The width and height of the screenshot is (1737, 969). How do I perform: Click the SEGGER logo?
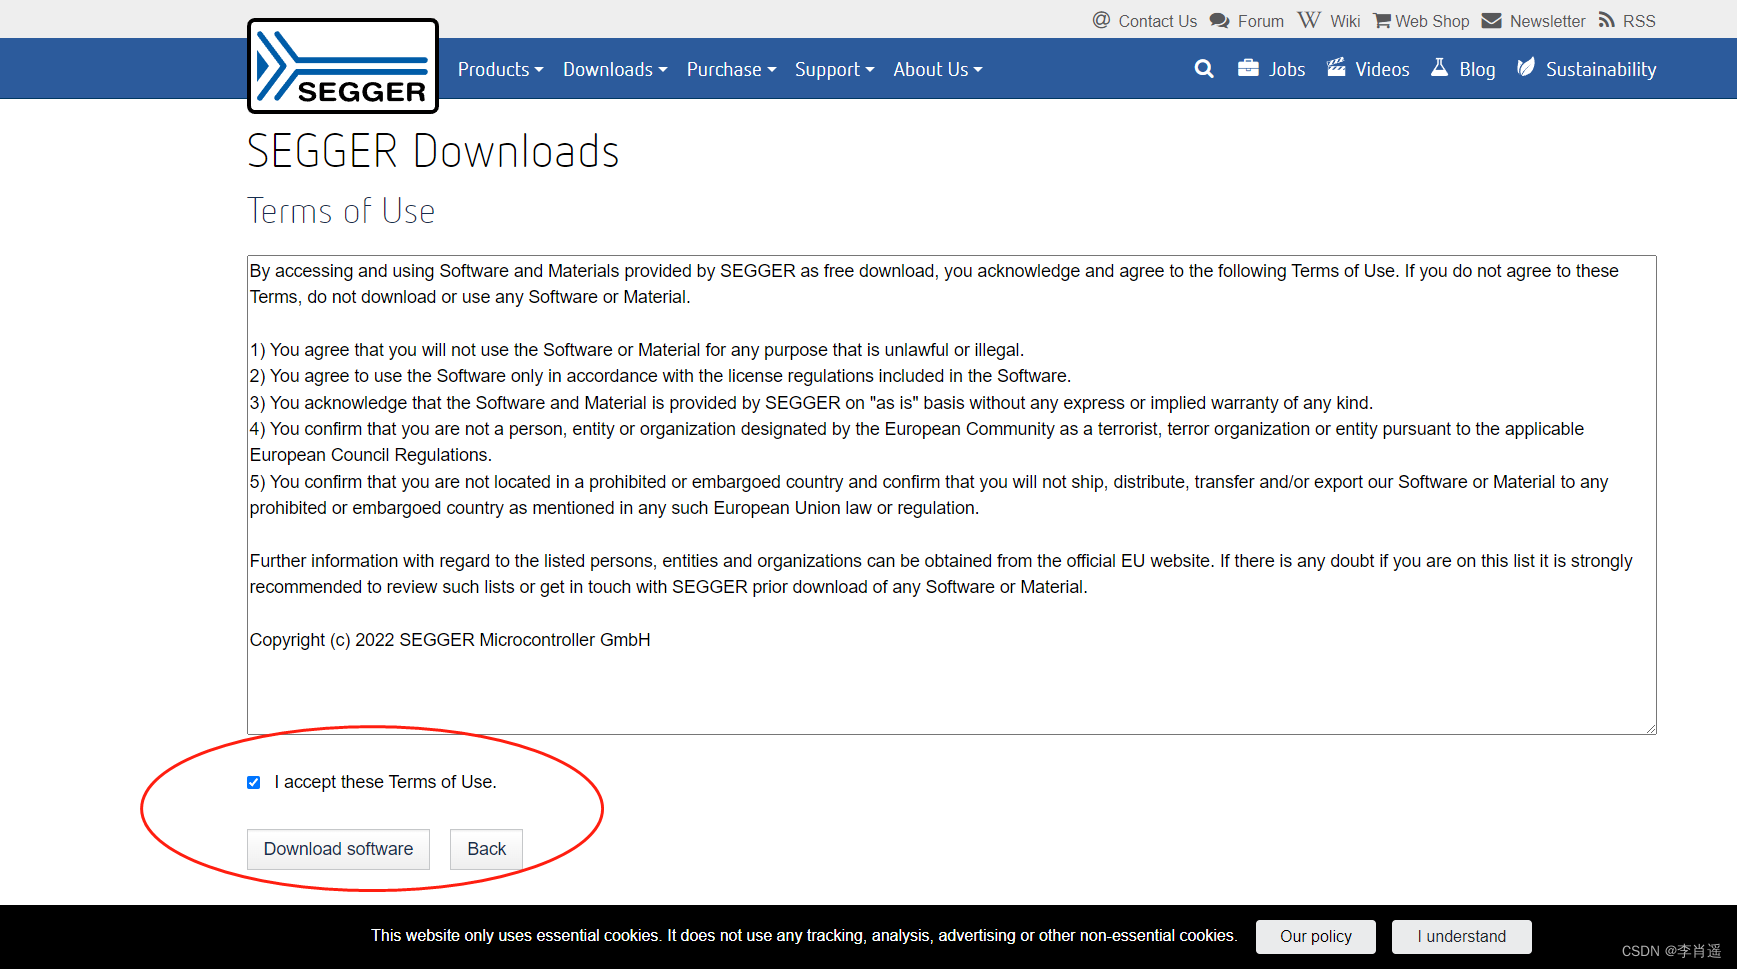click(x=343, y=66)
